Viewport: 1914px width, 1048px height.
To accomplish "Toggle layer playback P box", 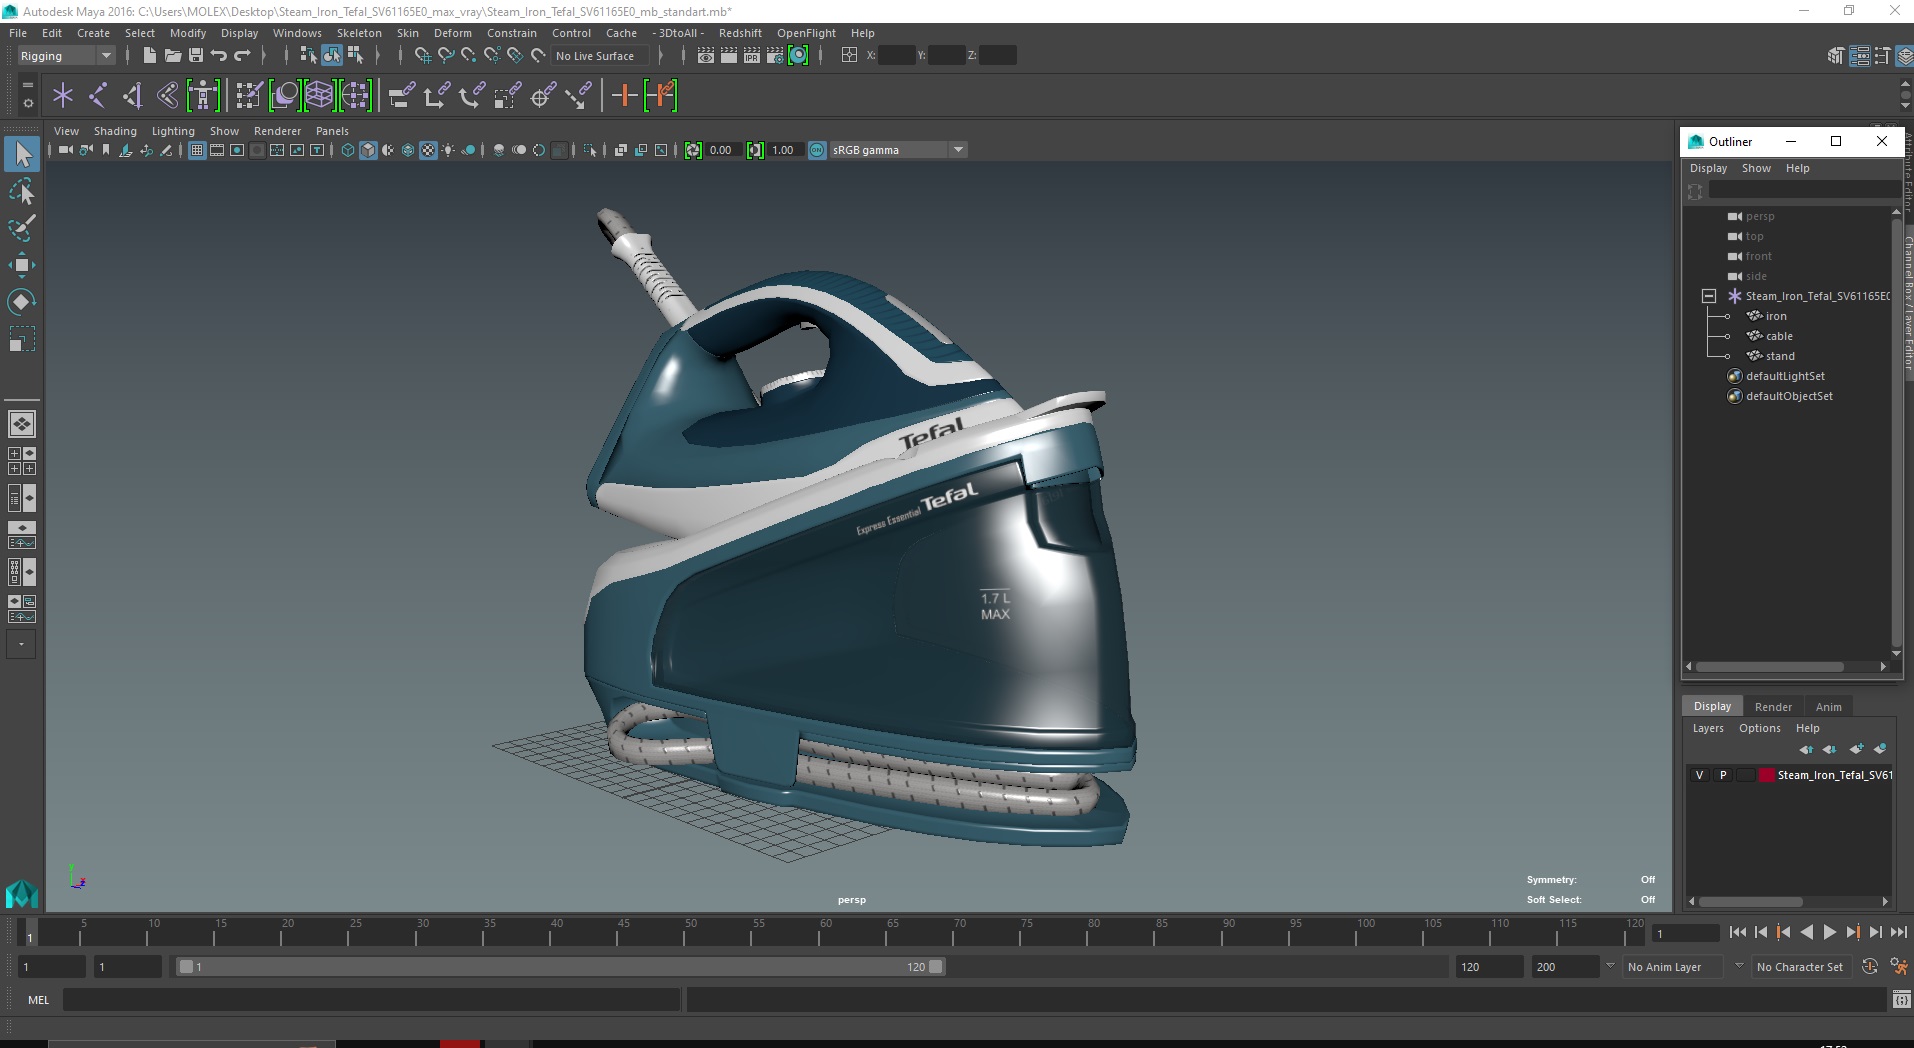I will (1723, 775).
